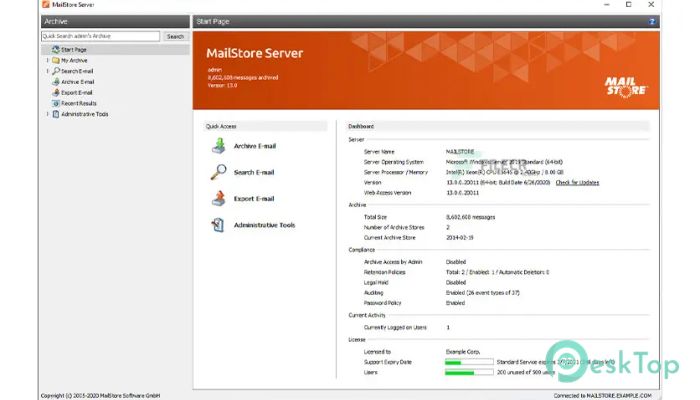Click the Password Policy label
The height and width of the screenshot is (400, 700).
coord(382,303)
